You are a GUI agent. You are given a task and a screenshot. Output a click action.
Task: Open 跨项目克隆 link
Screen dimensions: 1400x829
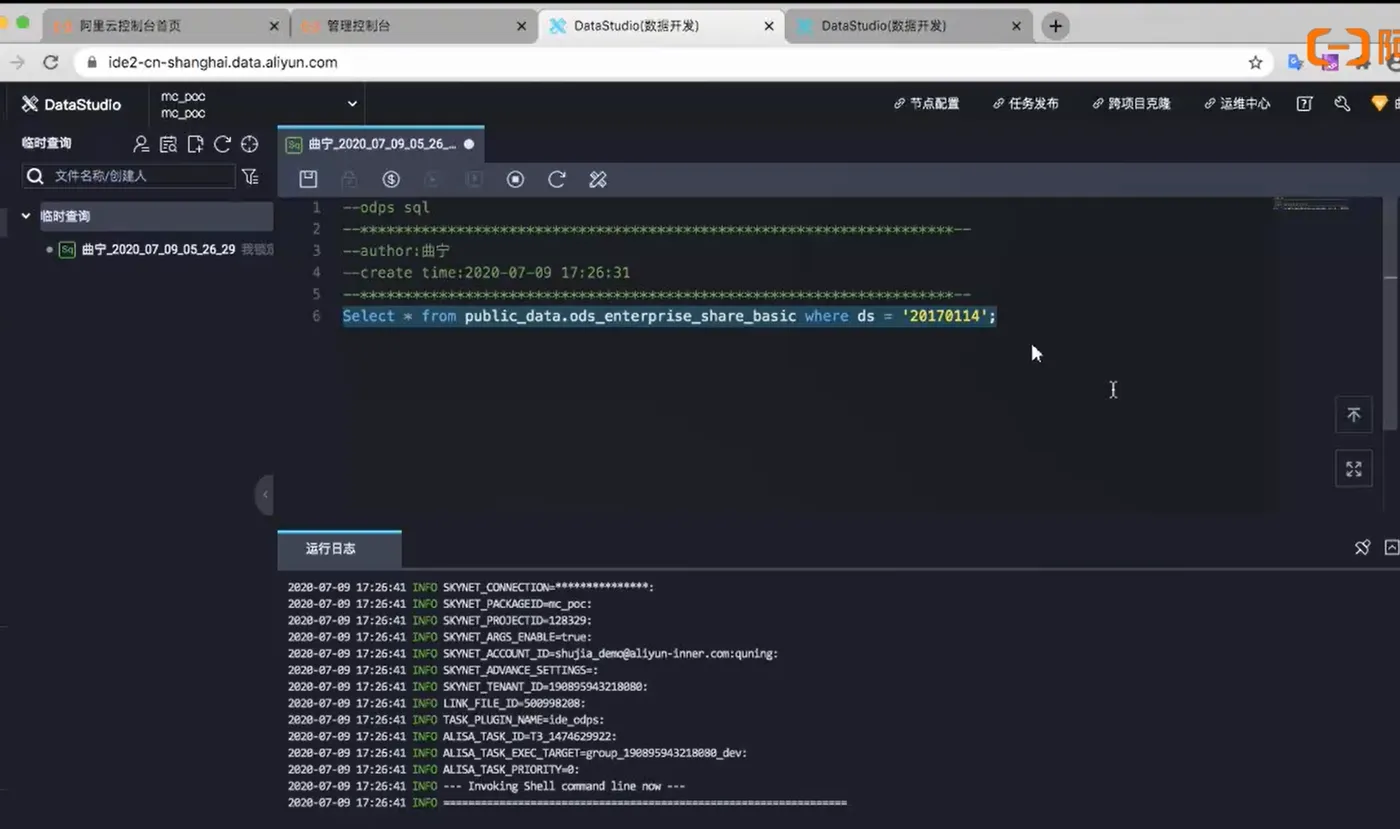click(x=1131, y=103)
